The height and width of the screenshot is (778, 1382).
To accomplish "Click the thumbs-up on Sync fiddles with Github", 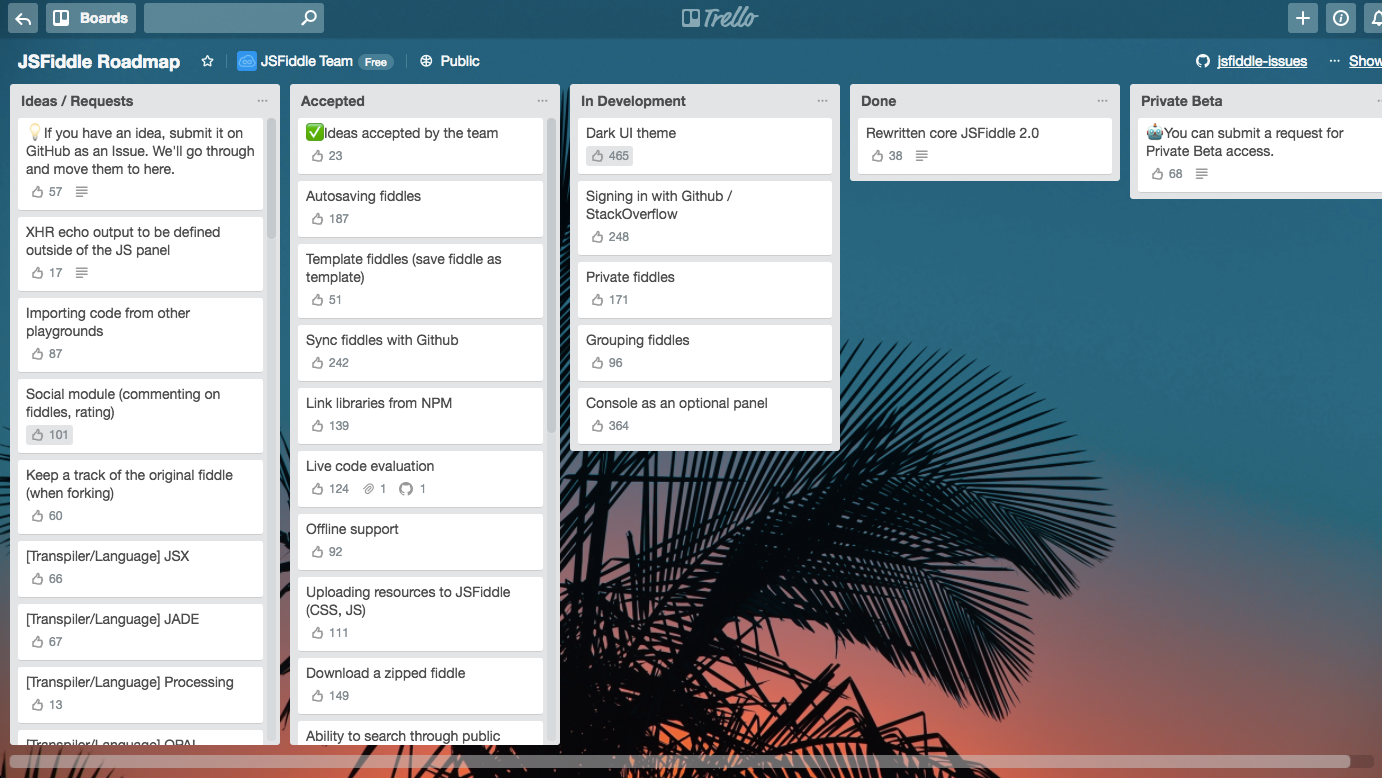I will (x=318, y=363).
